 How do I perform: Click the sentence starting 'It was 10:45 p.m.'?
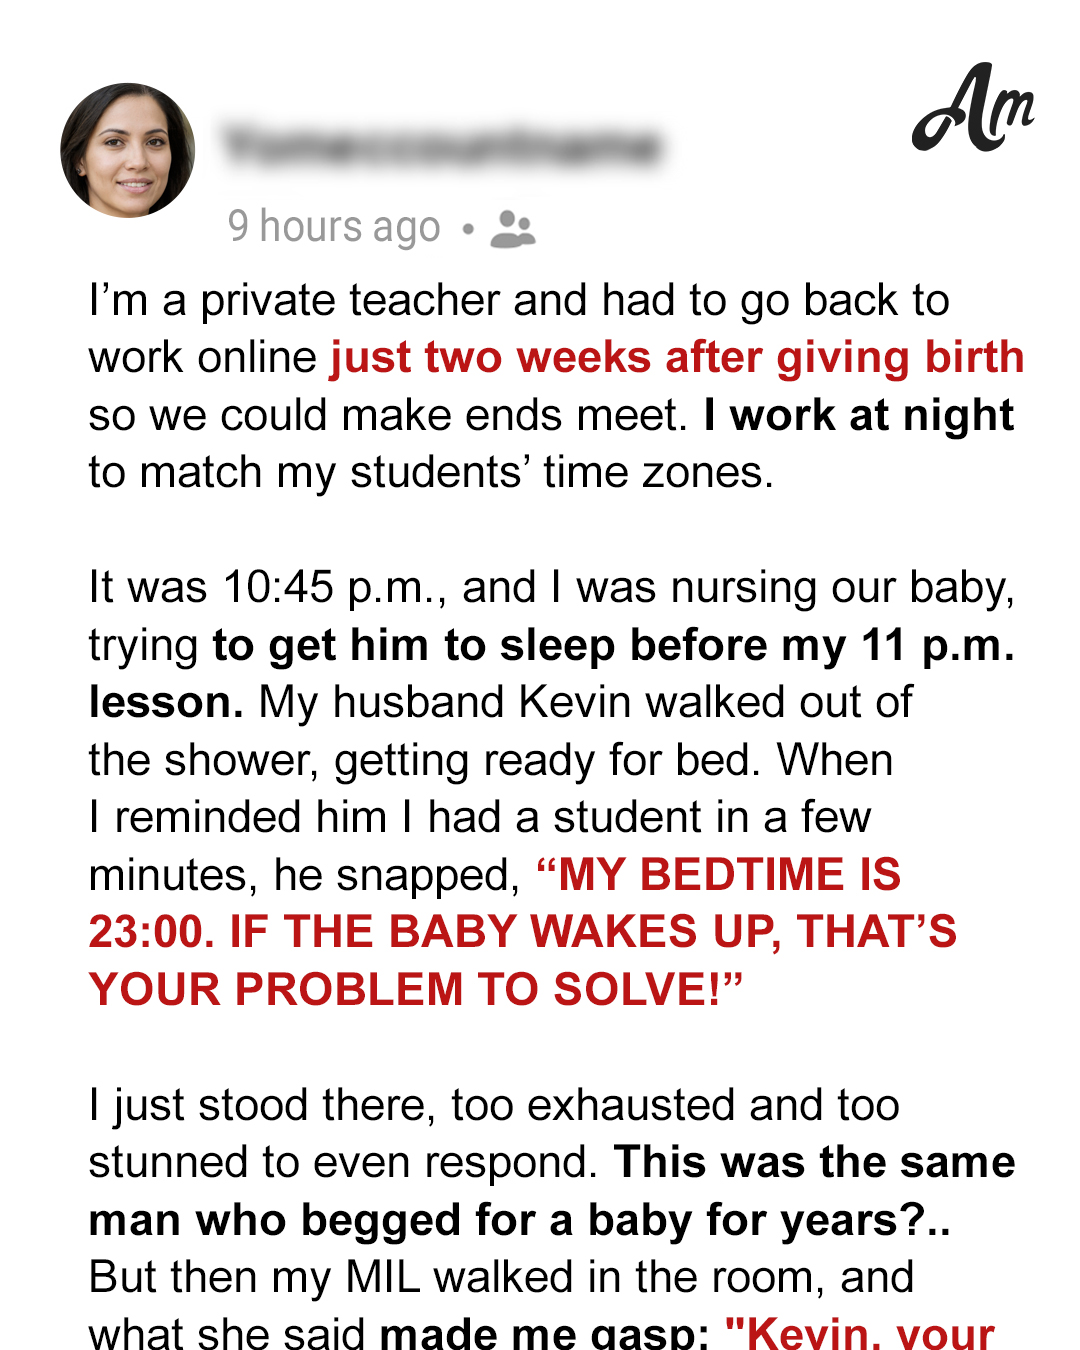(x=552, y=587)
